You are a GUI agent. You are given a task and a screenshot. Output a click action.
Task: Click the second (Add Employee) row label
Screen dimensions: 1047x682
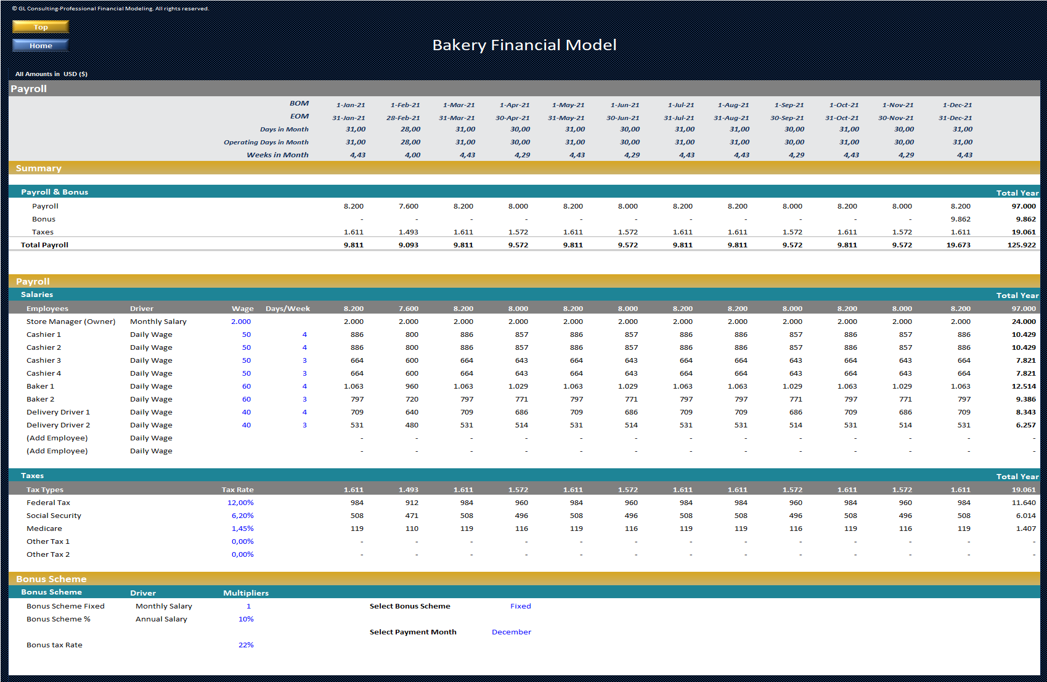pos(57,451)
